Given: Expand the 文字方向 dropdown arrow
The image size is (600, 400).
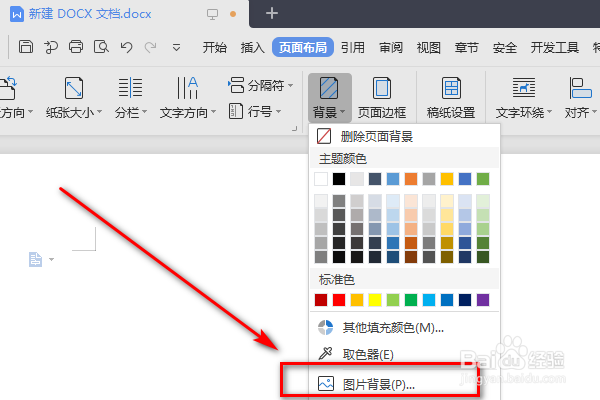Looking at the screenshot, I should tap(214, 112).
